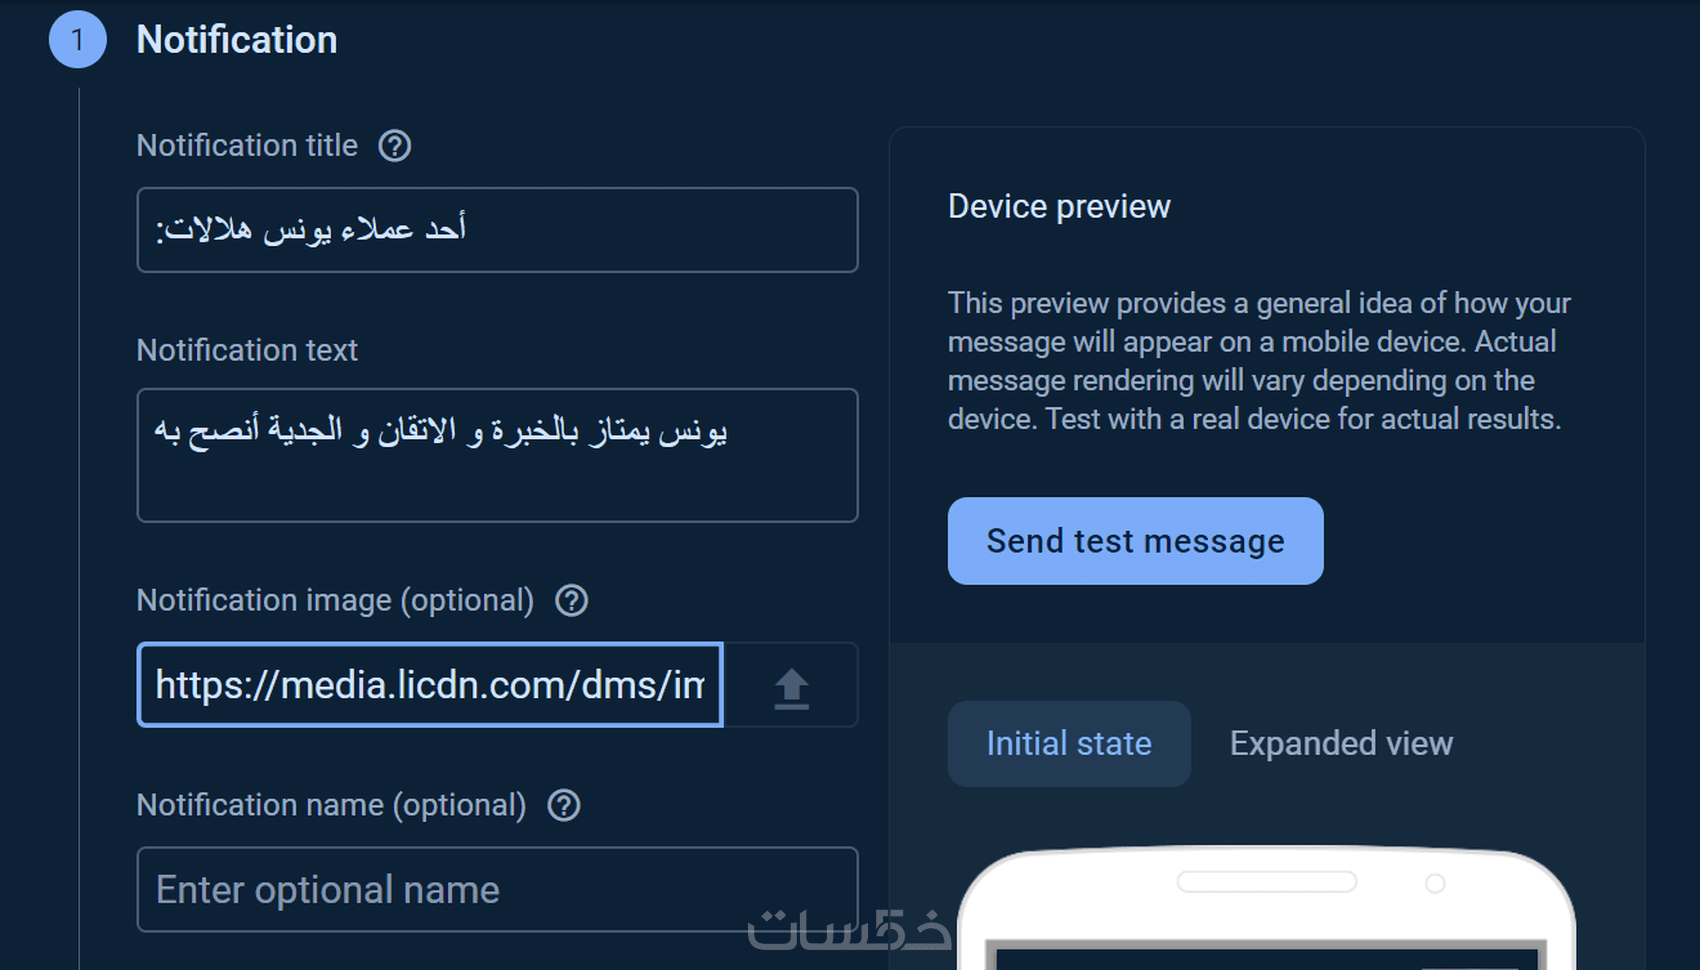Open help for Notification image
The image size is (1700, 970).
pyautogui.click(x=572, y=601)
